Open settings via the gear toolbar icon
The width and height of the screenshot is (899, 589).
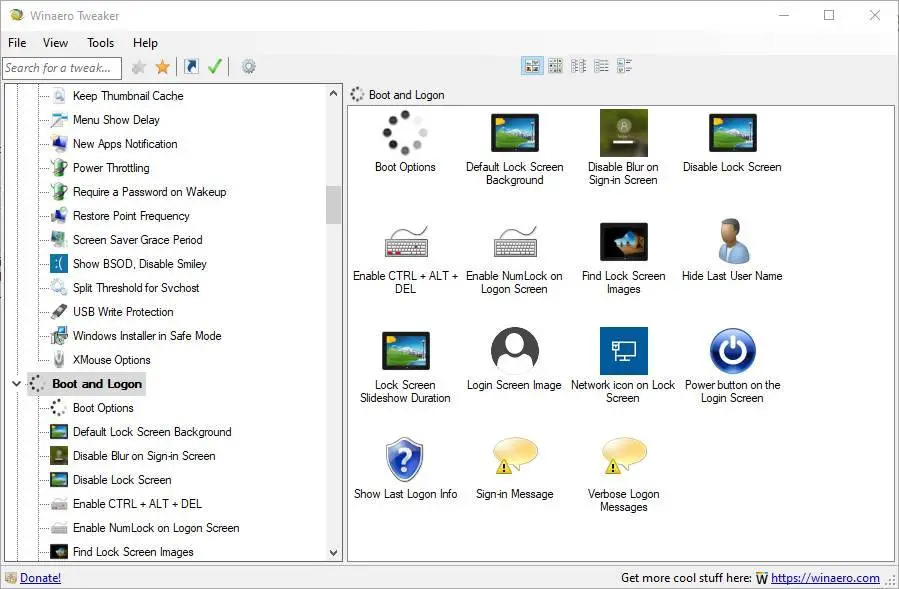[x=248, y=67]
